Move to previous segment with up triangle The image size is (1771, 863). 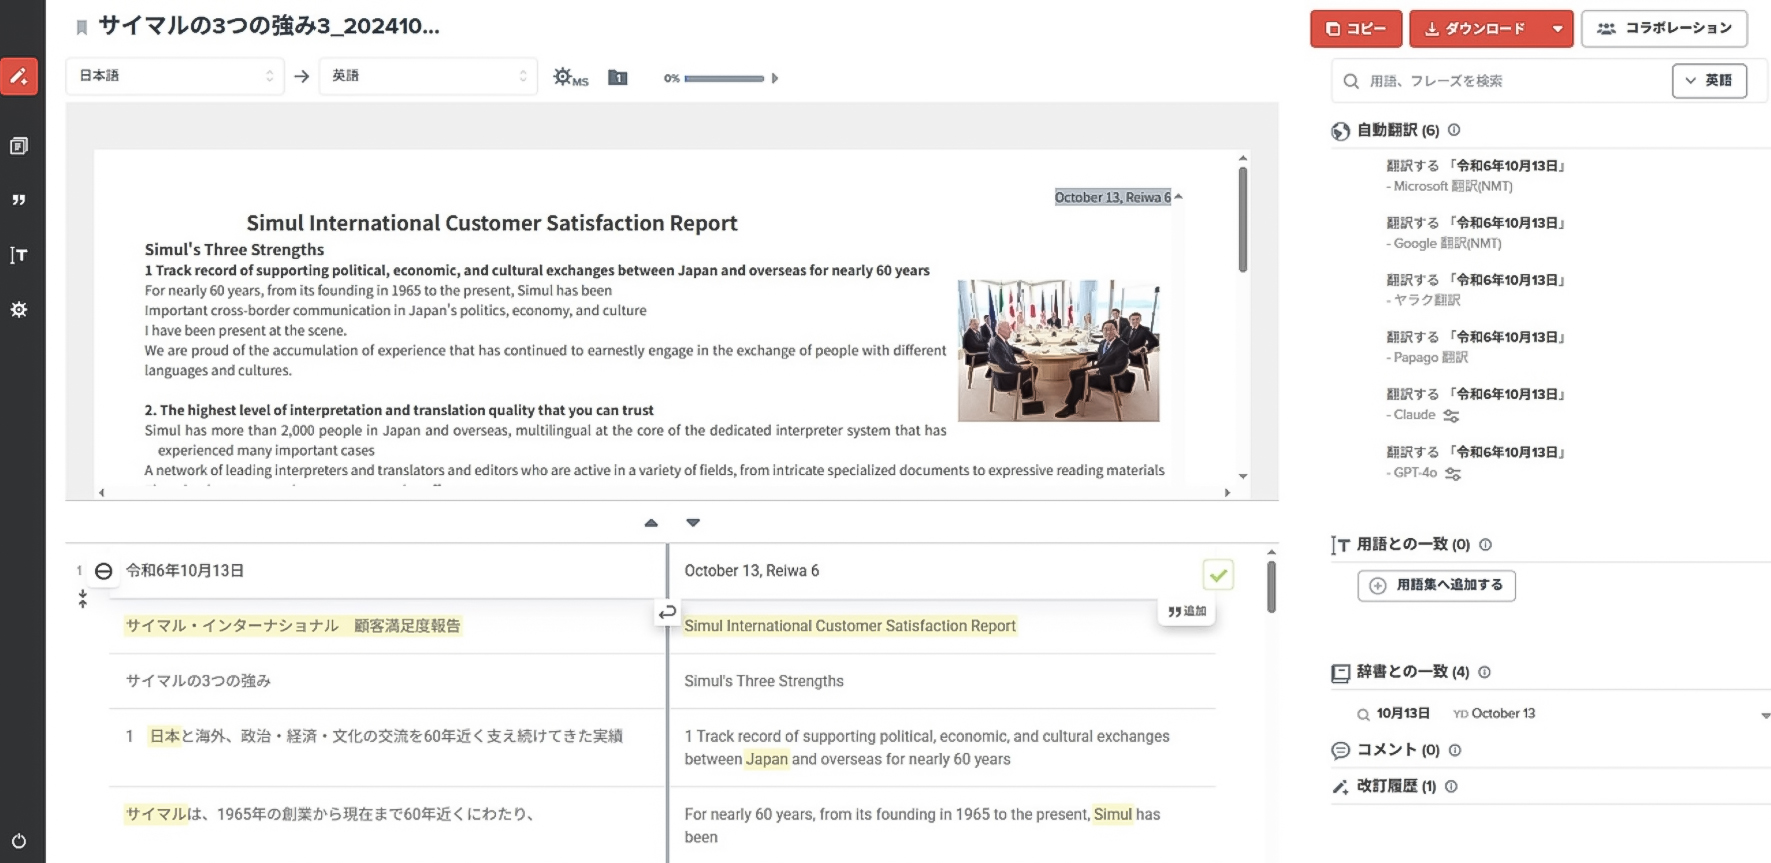coord(651,523)
